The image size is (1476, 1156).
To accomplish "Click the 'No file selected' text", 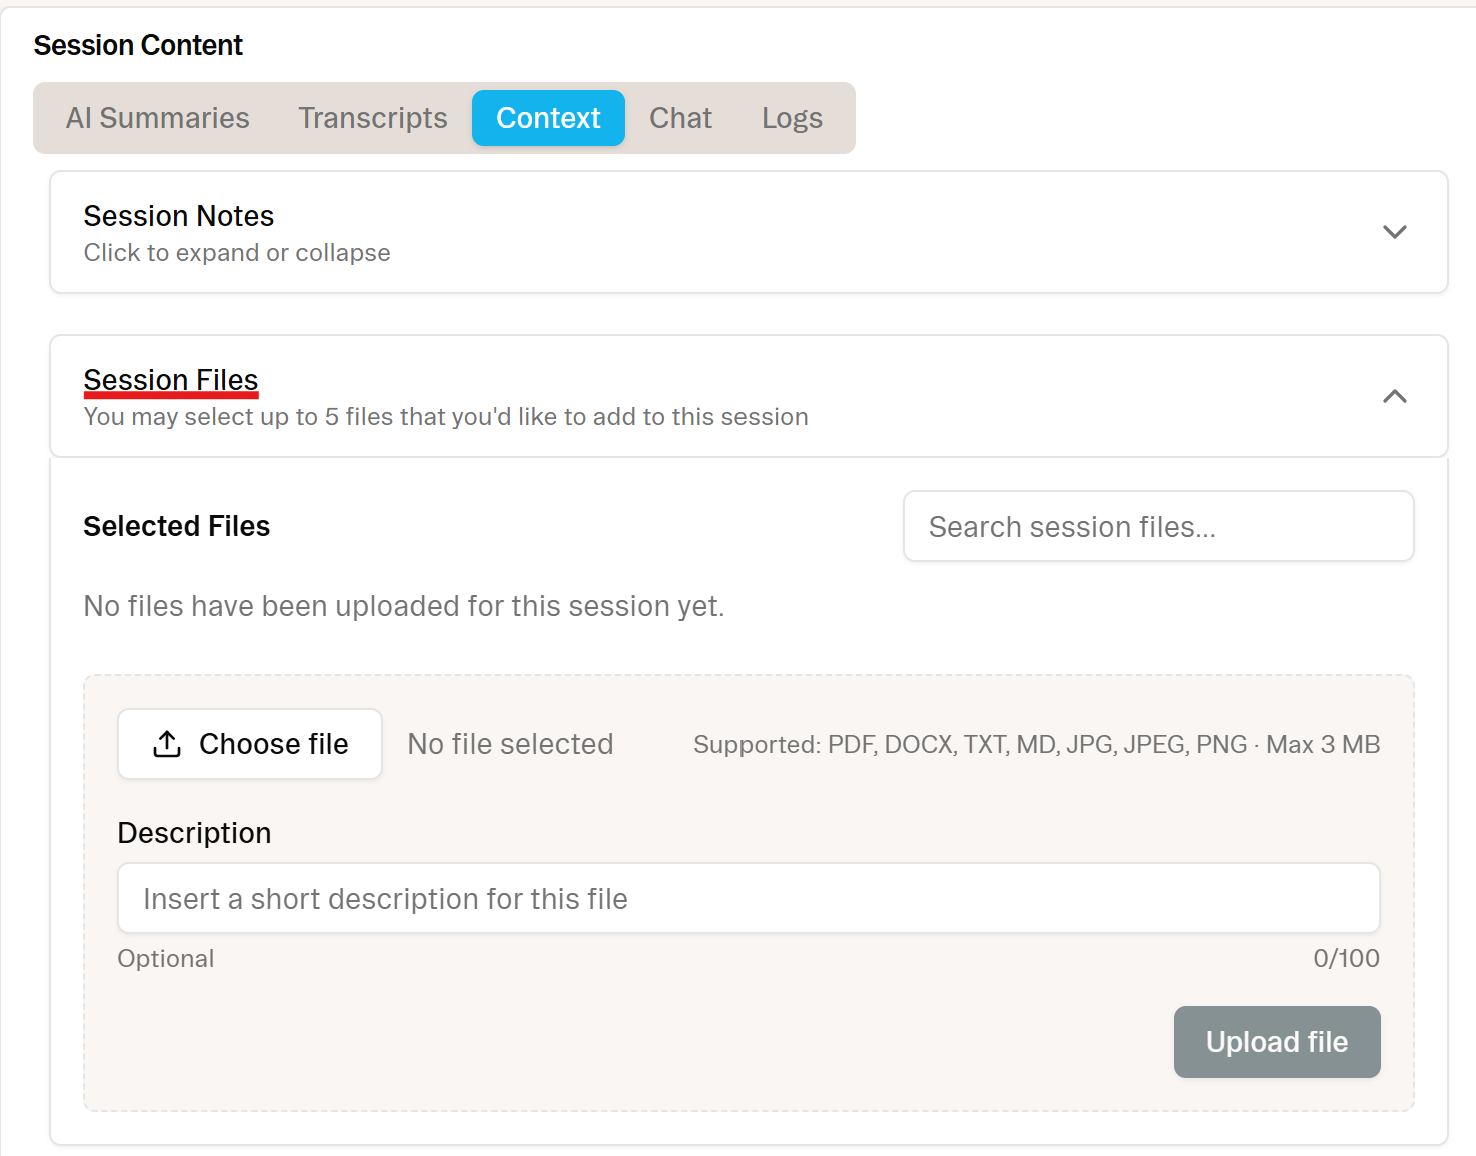I will (x=510, y=744).
